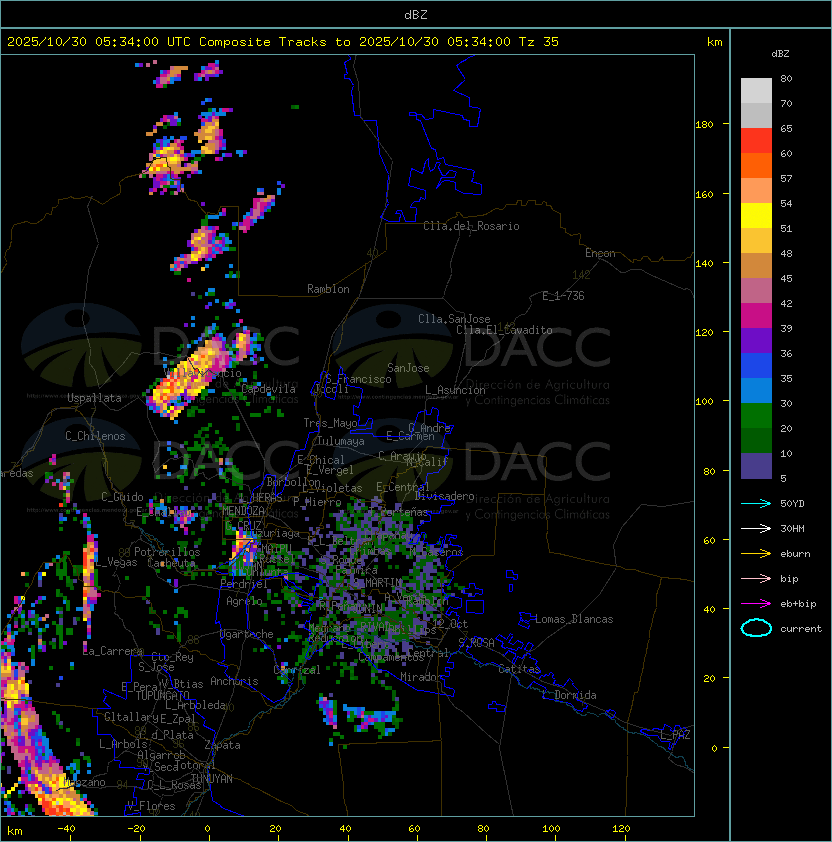Click the 'Uspallata' map label
Image resolution: width=832 pixels, height=842 pixels.
[x=94, y=398]
